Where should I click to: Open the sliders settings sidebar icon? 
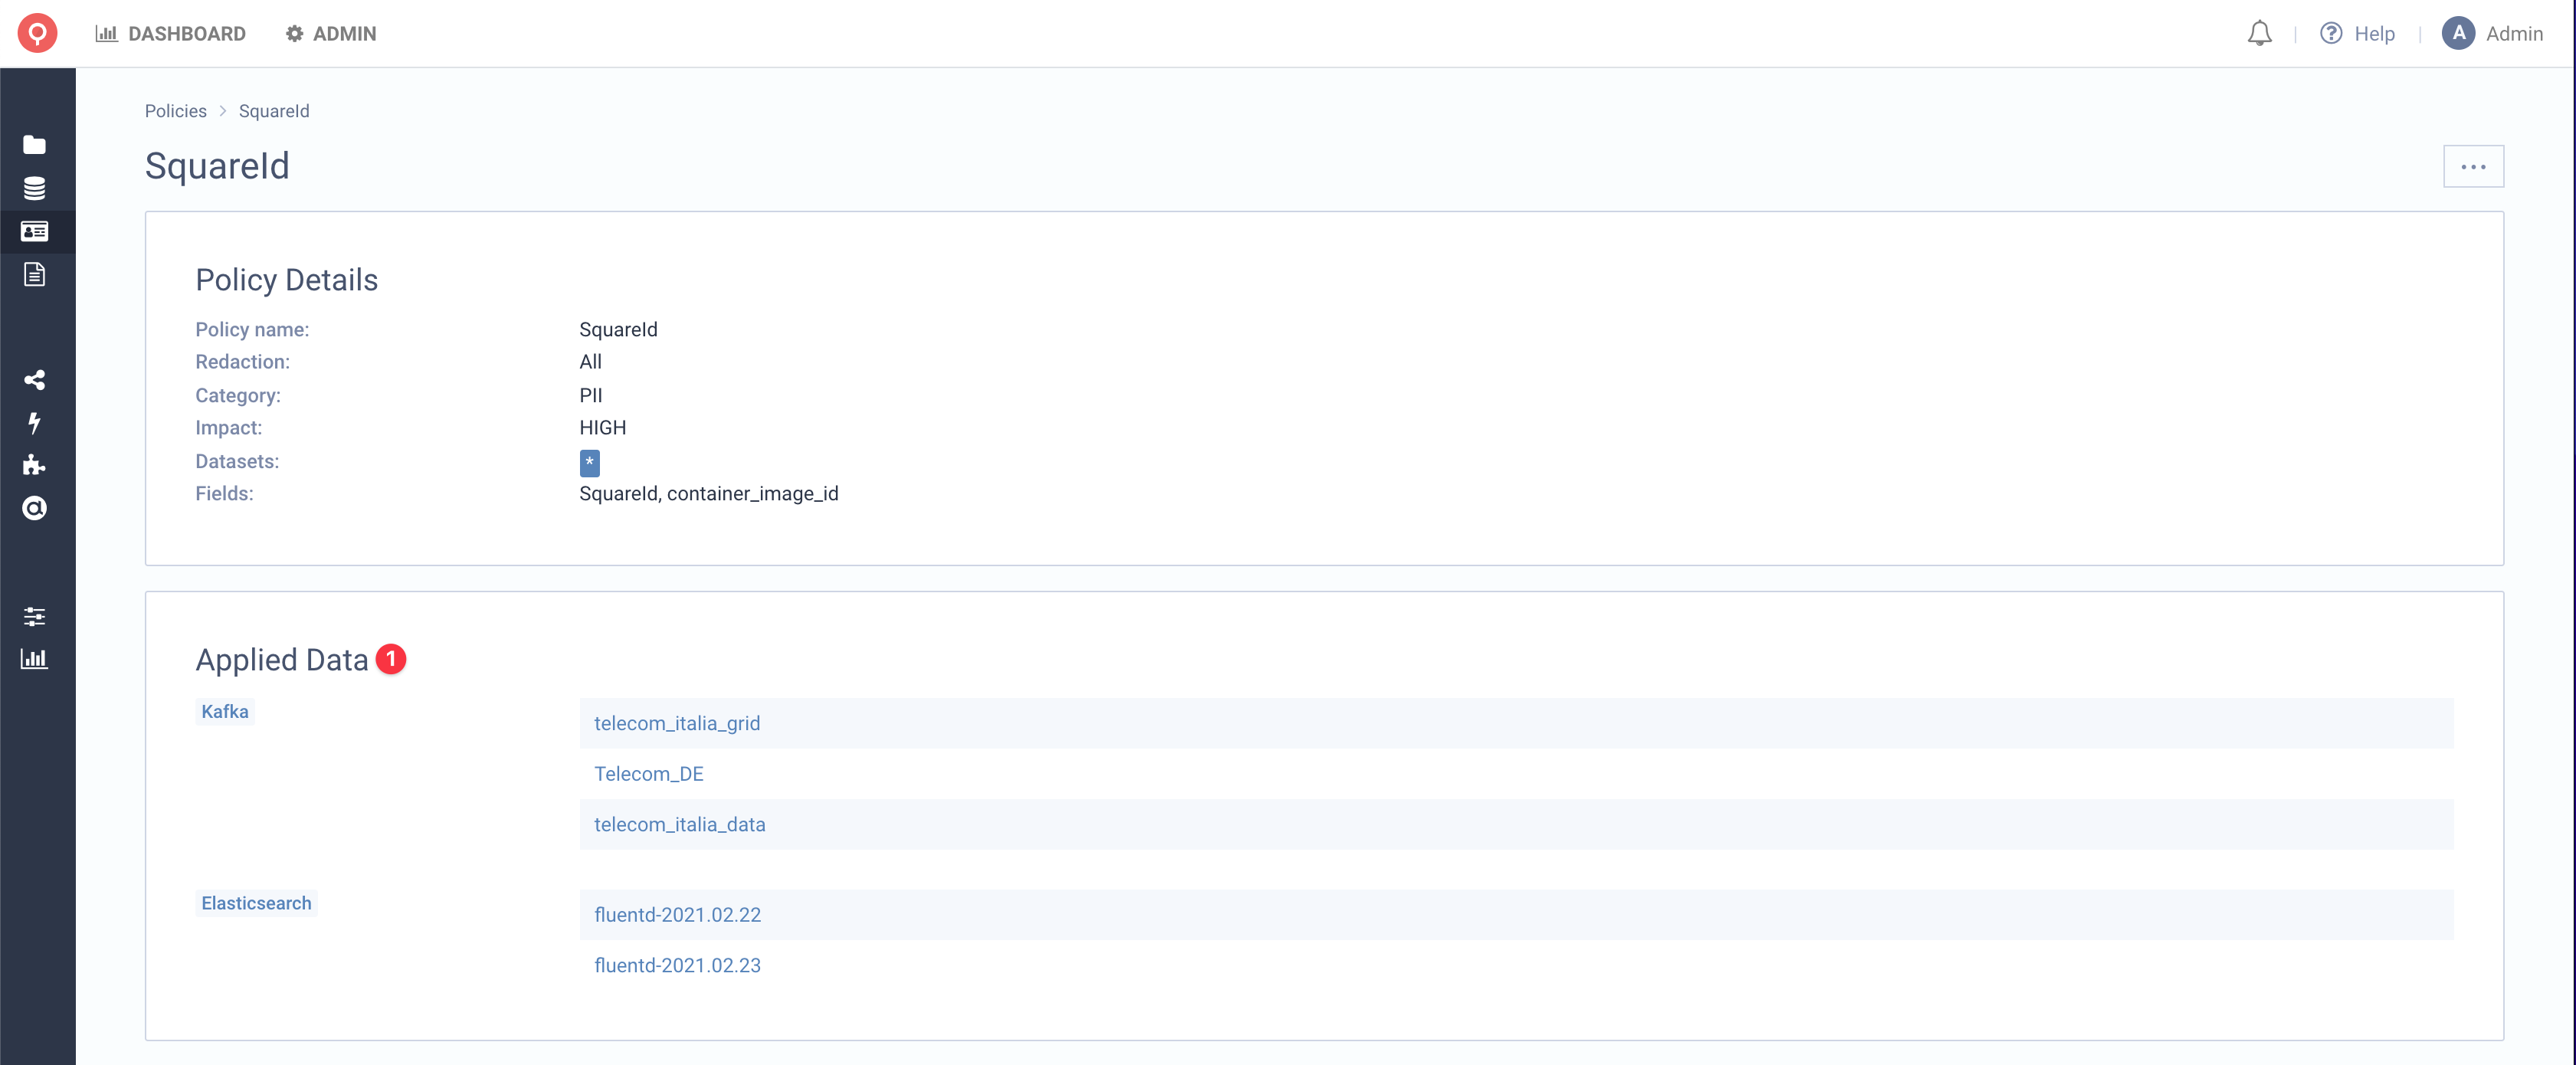pyautogui.click(x=34, y=616)
